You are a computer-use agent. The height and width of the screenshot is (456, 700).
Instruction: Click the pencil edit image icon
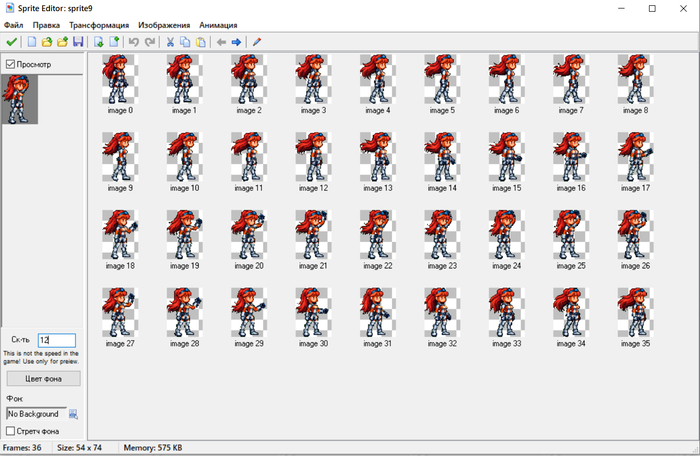click(x=257, y=42)
